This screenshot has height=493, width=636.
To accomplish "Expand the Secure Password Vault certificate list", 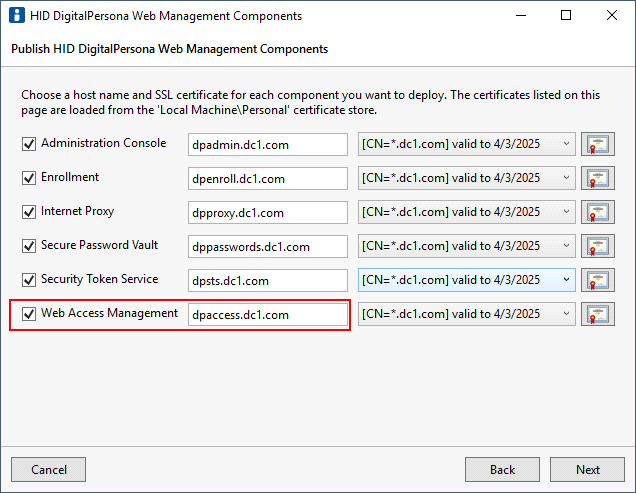I will tap(466, 246).
